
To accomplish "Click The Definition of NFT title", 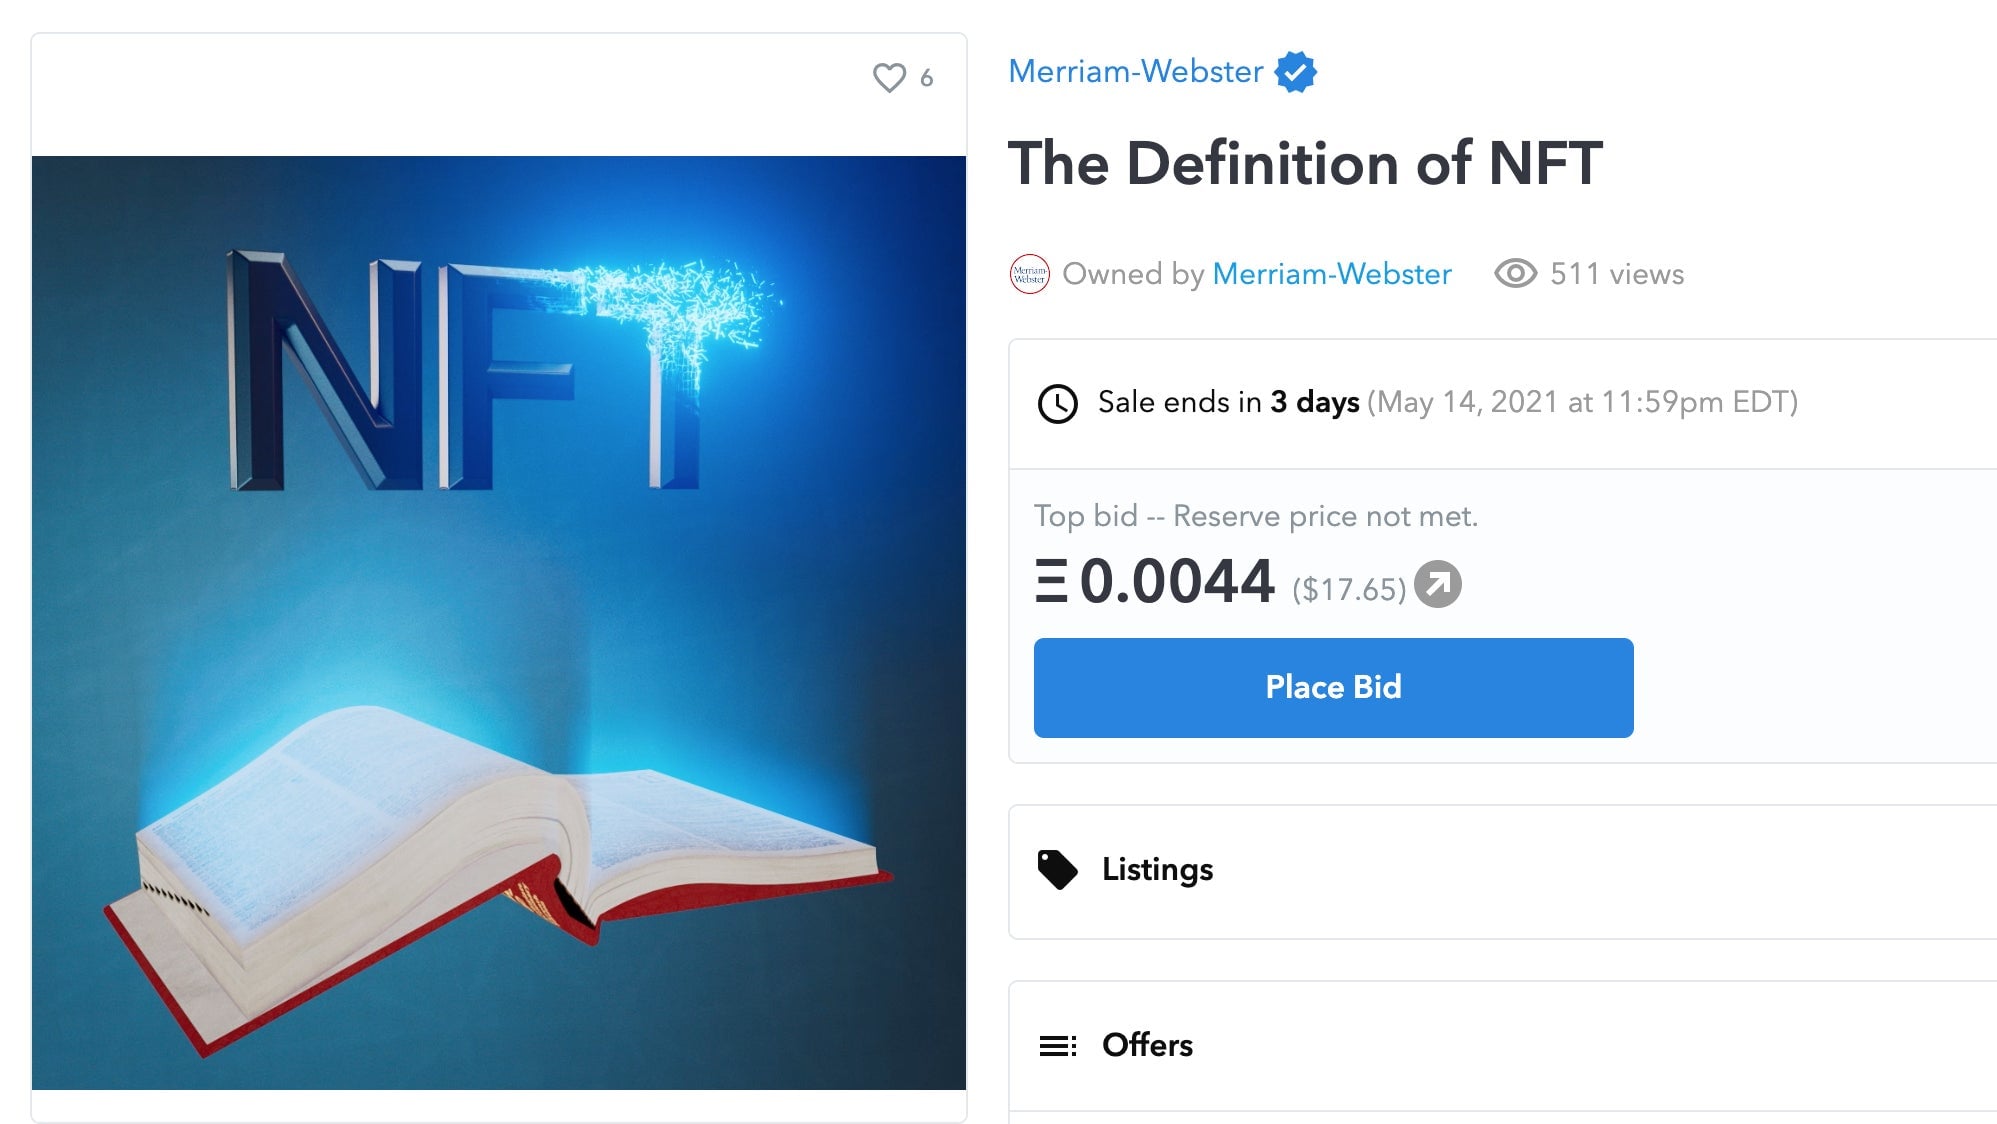I will (1305, 163).
